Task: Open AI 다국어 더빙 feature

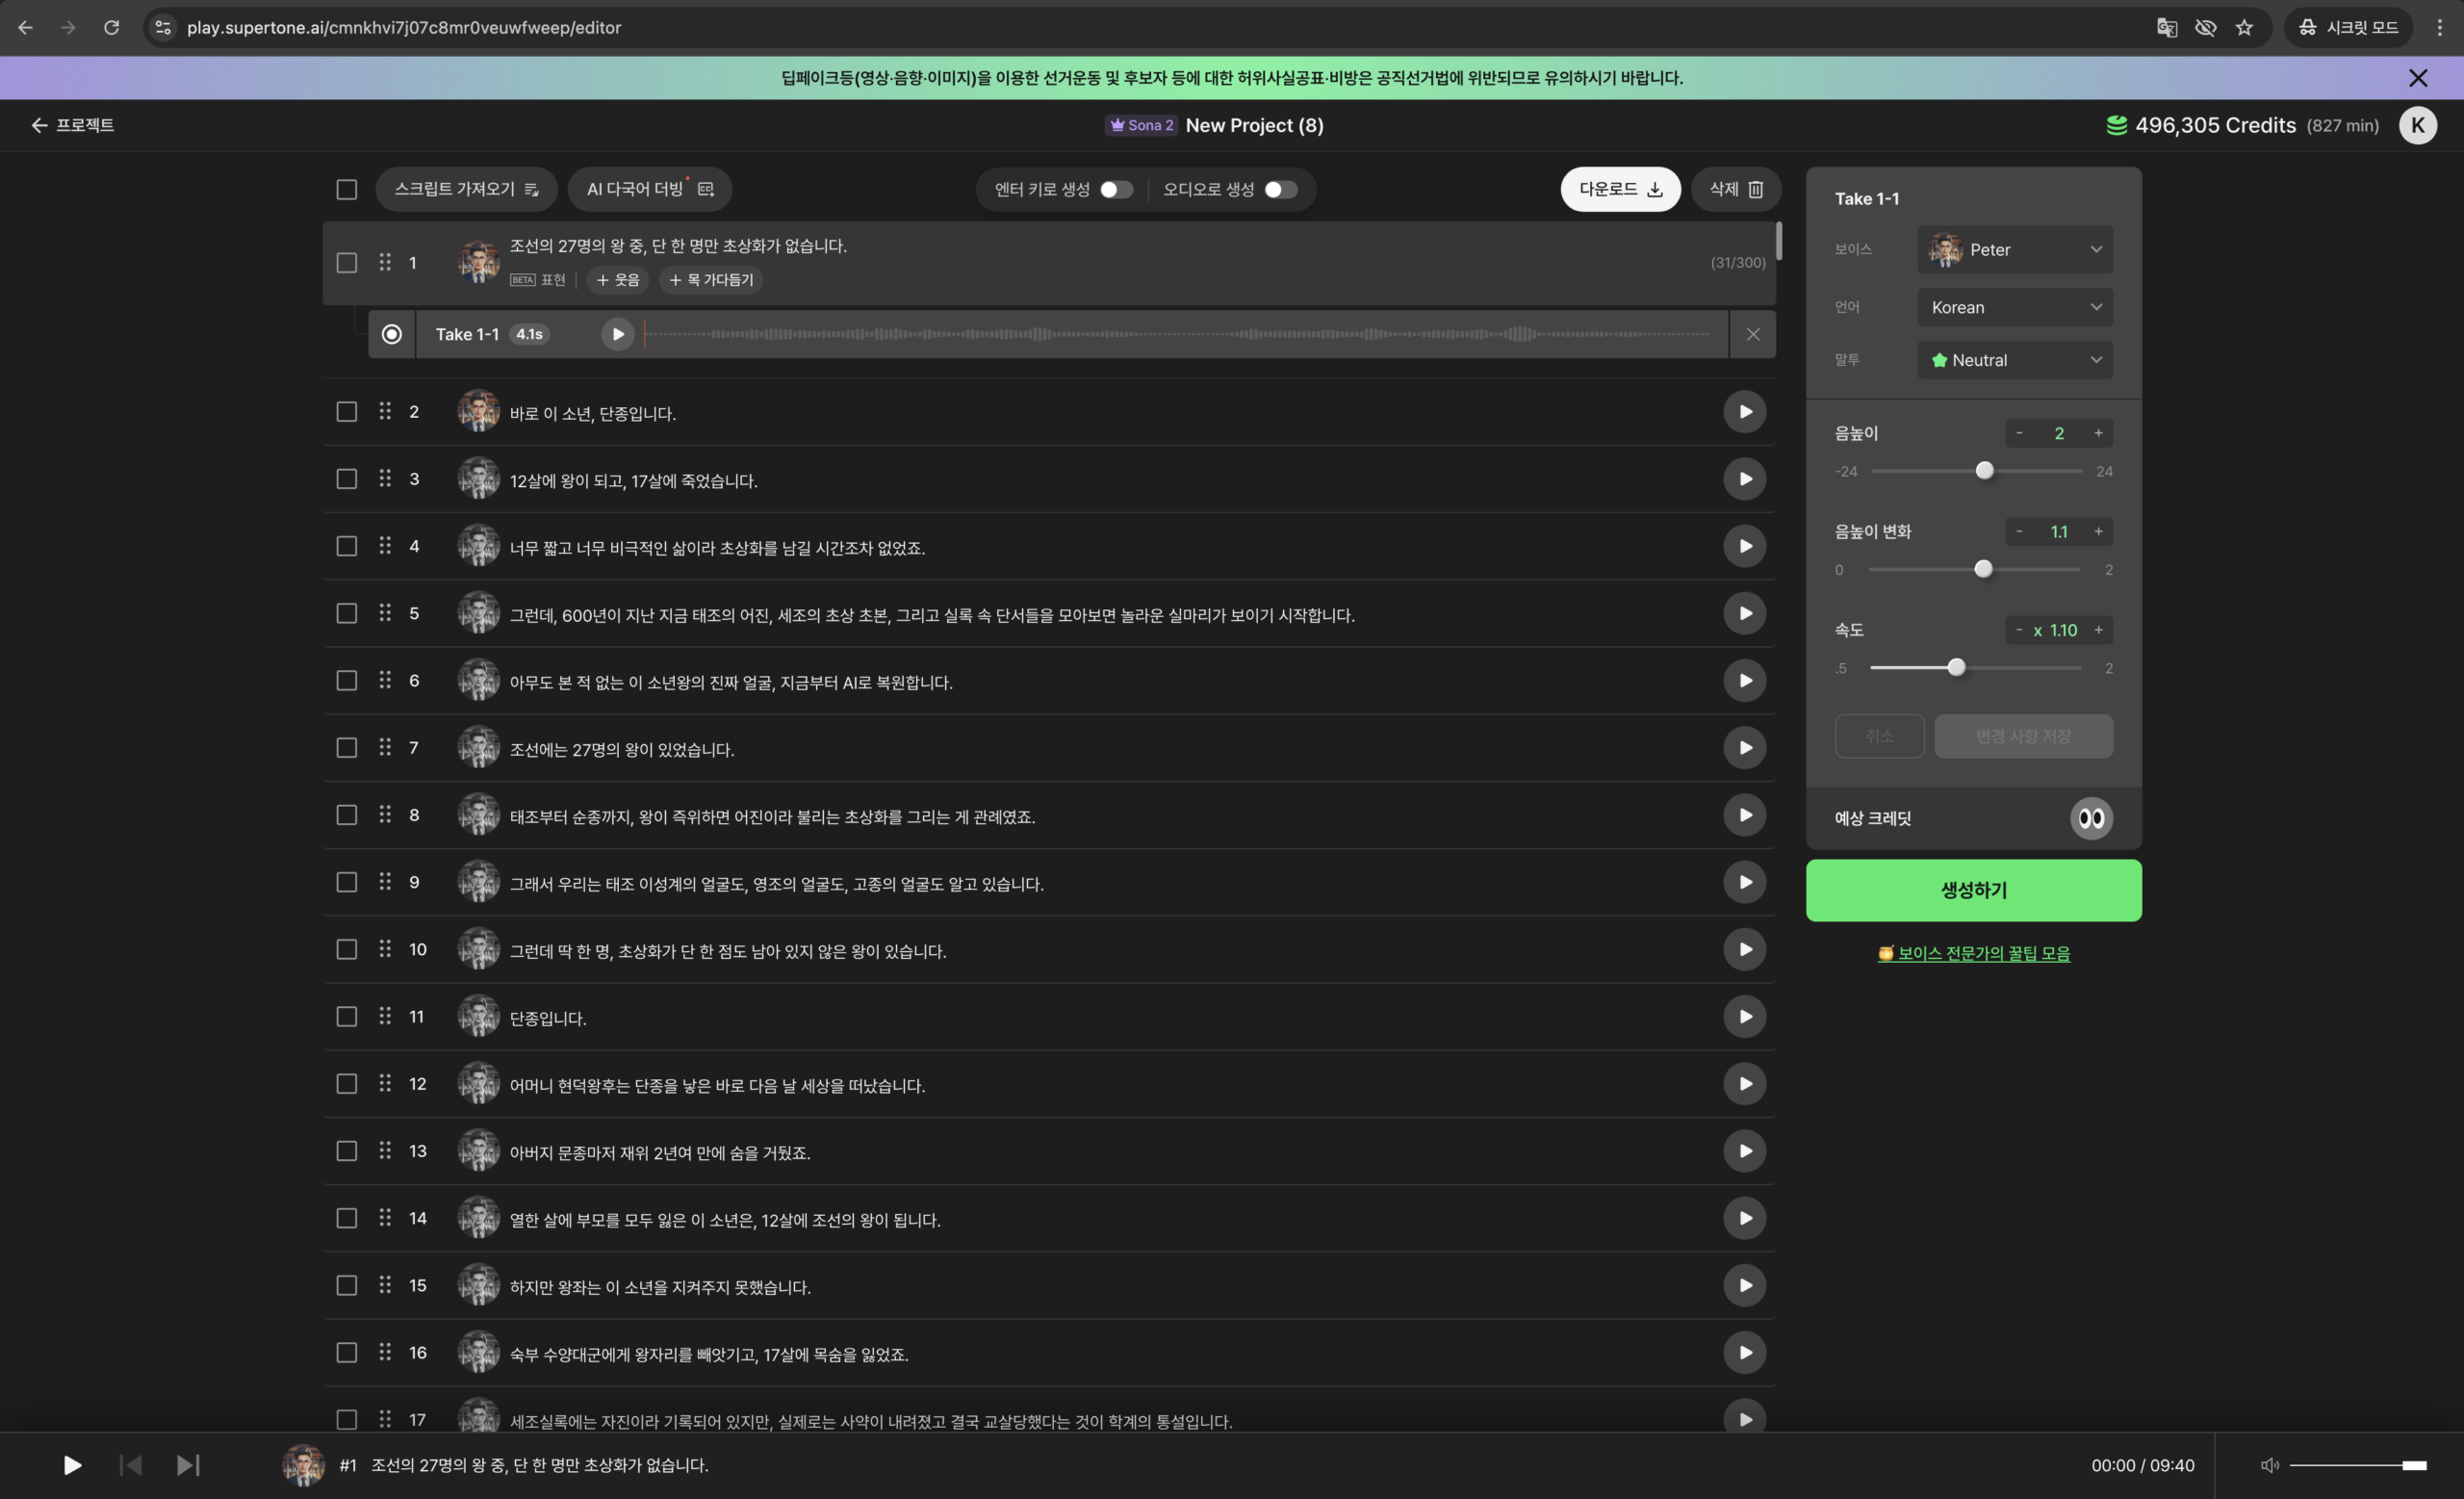Action: [649, 190]
